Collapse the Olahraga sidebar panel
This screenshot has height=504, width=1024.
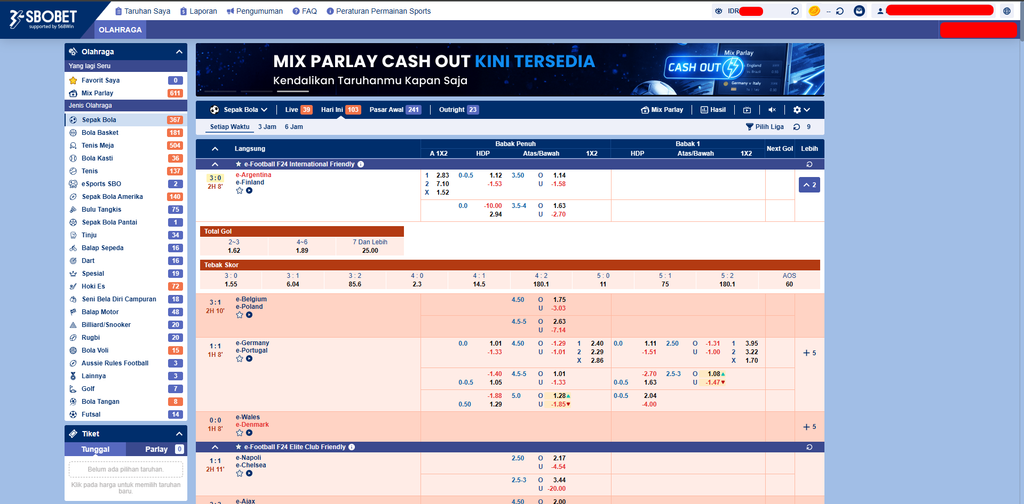tap(179, 52)
